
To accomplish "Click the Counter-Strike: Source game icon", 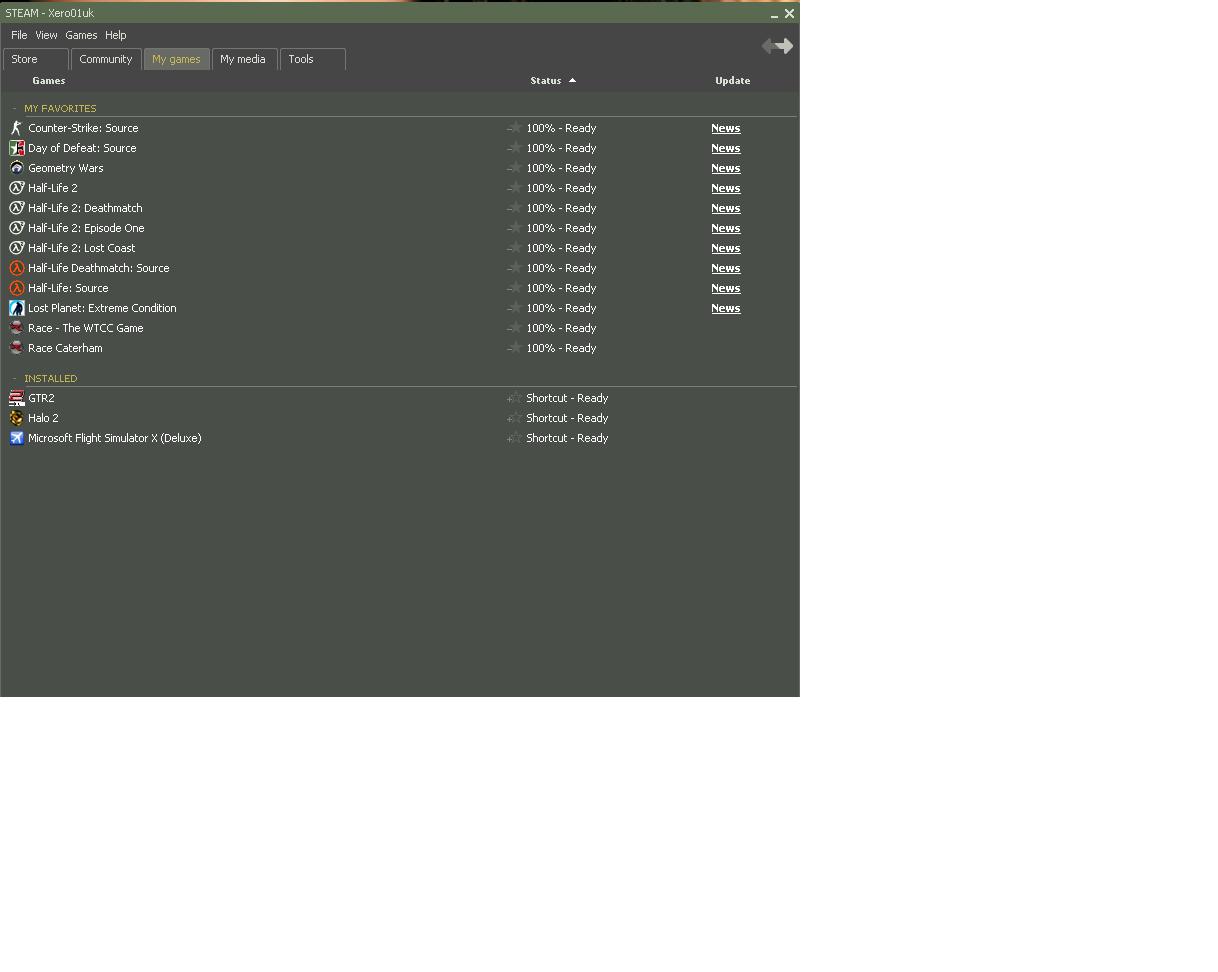I will click(16, 128).
